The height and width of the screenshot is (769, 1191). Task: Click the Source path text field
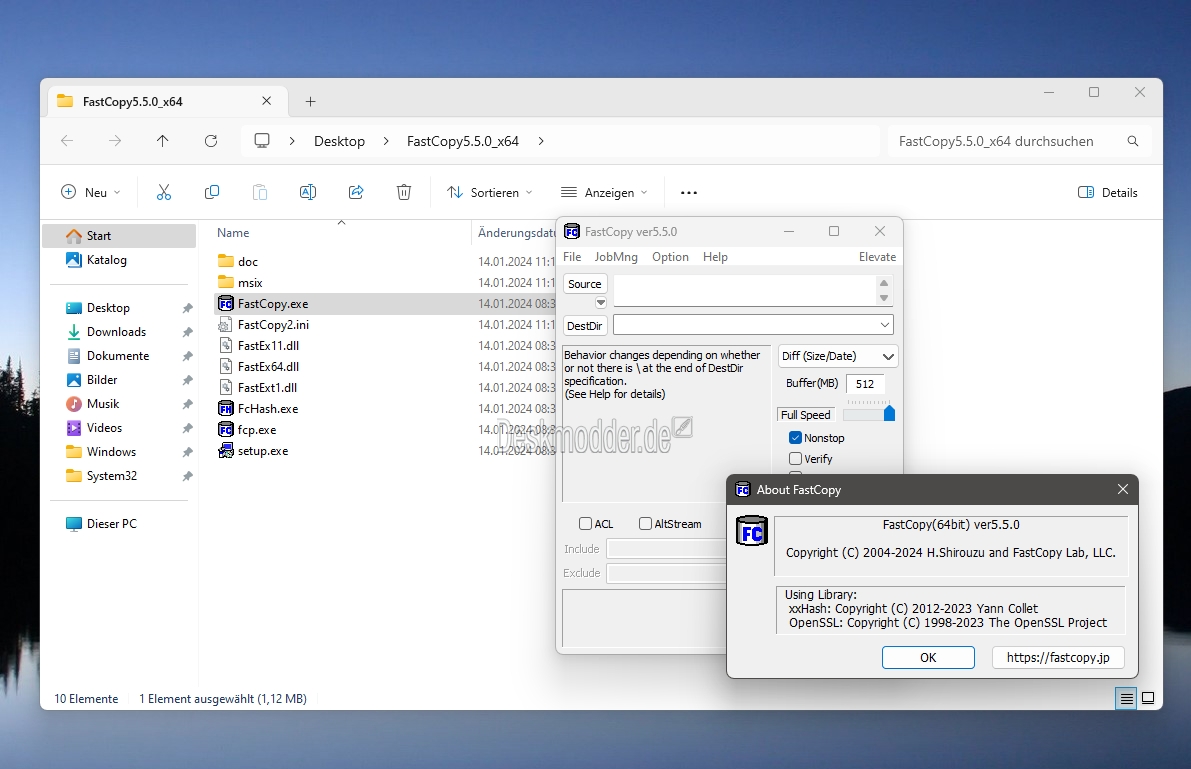[745, 290]
